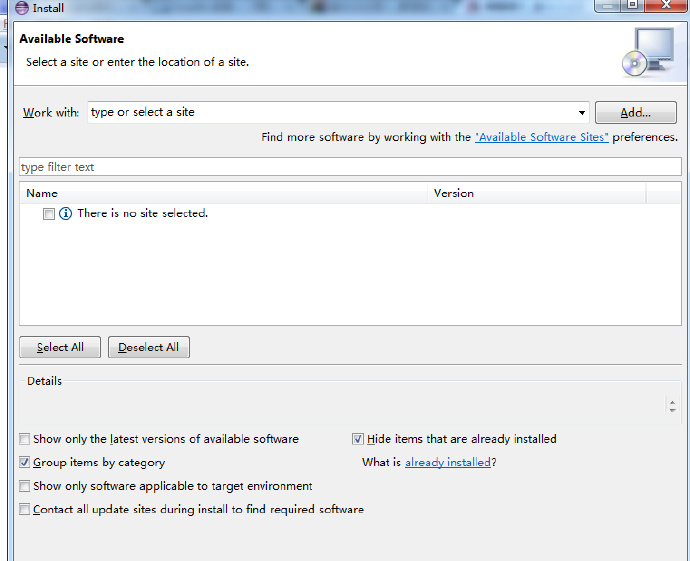
Task: Open the 'Work with' site dropdown arrow
Action: [582, 113]
